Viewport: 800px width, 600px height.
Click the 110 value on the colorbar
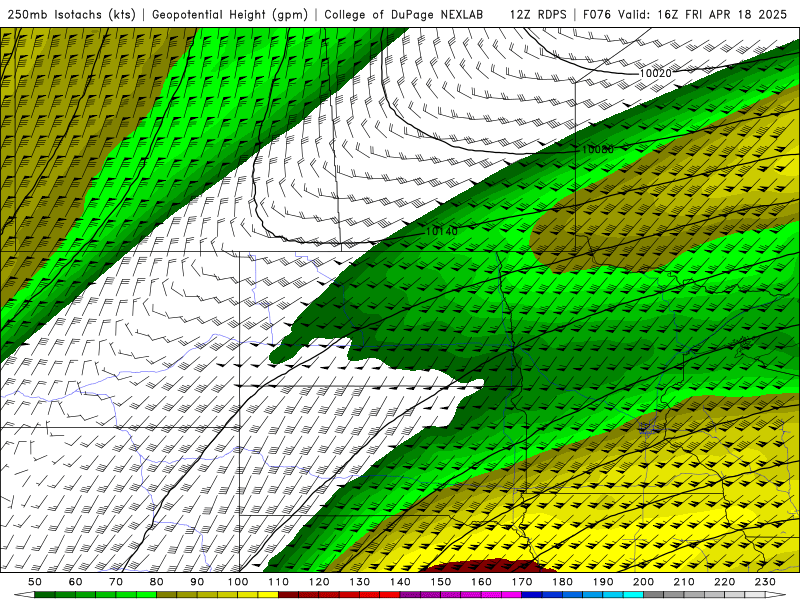[x=279, y=582]
